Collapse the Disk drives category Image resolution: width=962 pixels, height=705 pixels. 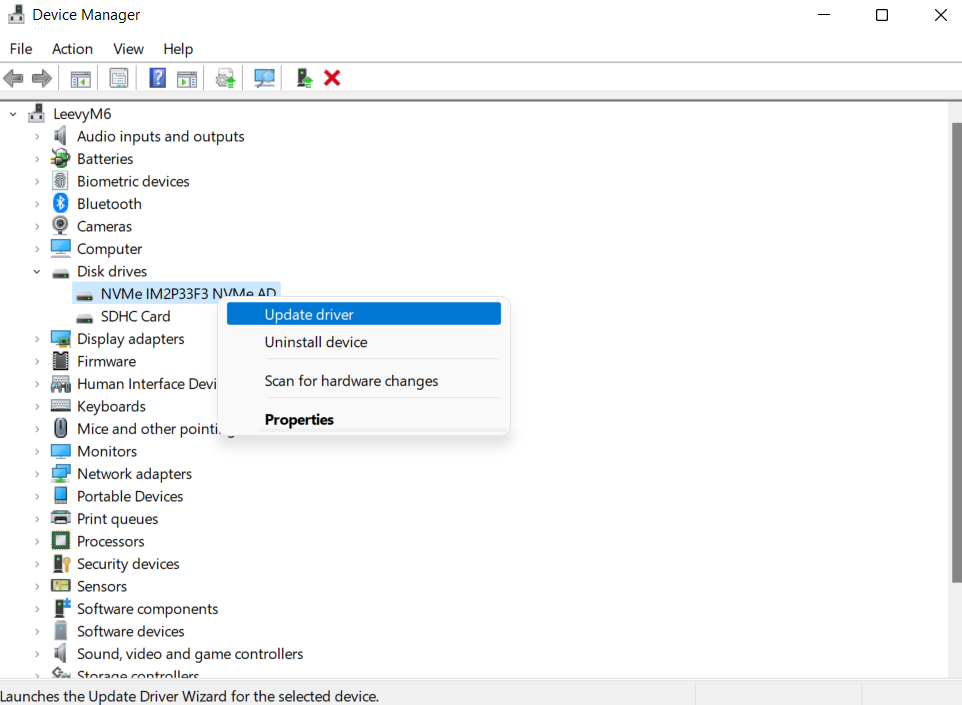coord(37,271)
